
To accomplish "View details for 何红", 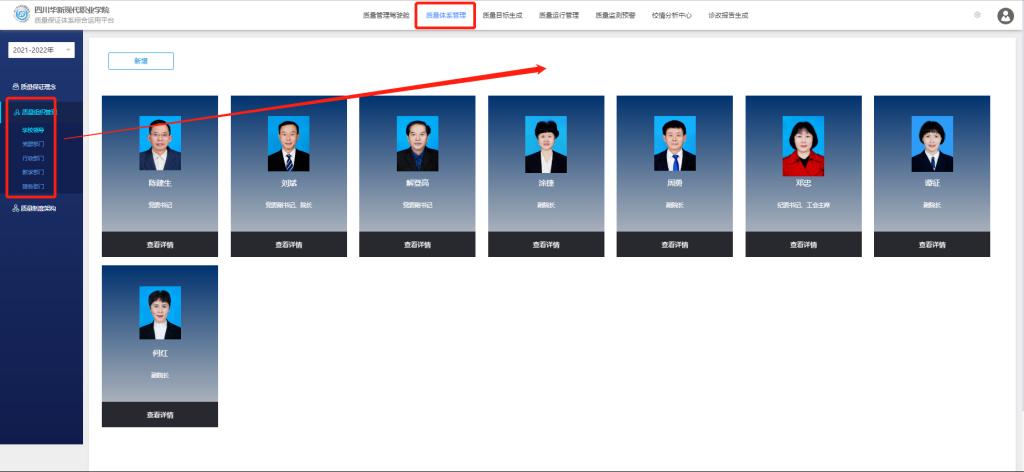I will (160, 414).
